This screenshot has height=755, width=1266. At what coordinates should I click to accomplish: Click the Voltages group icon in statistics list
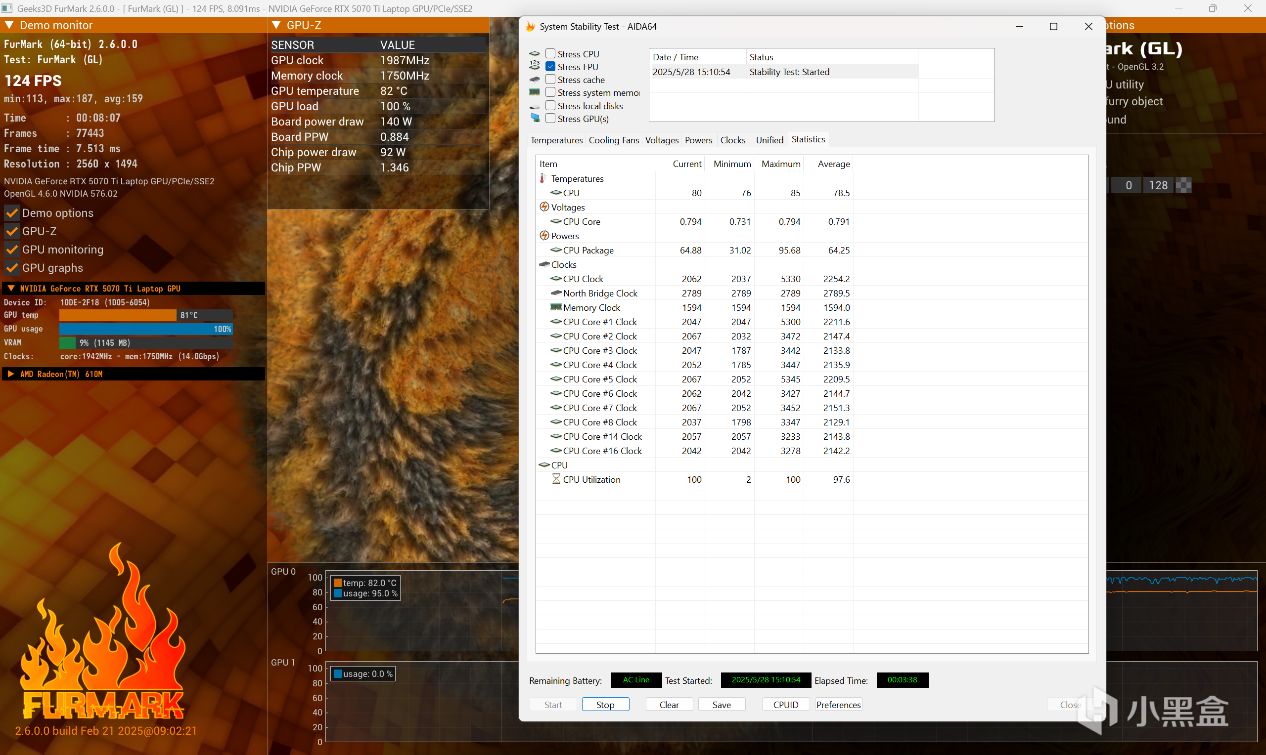click(x=544, y=207)
